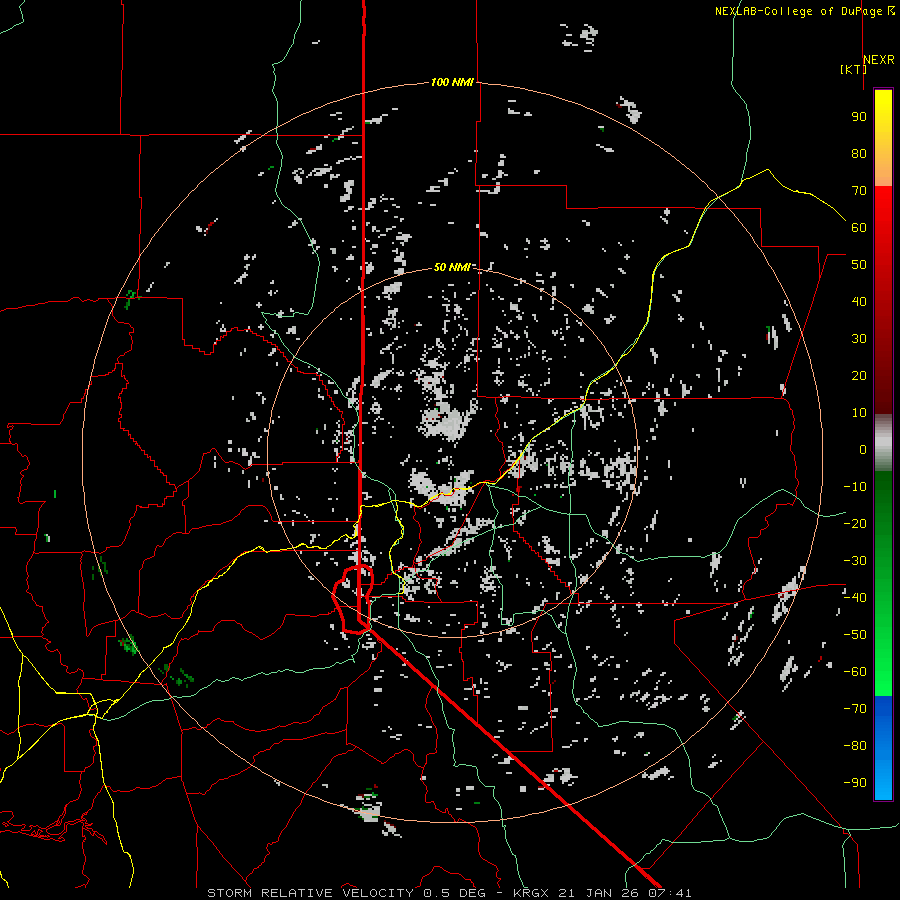Click the 50 NMI range ring label

point(452,267)
